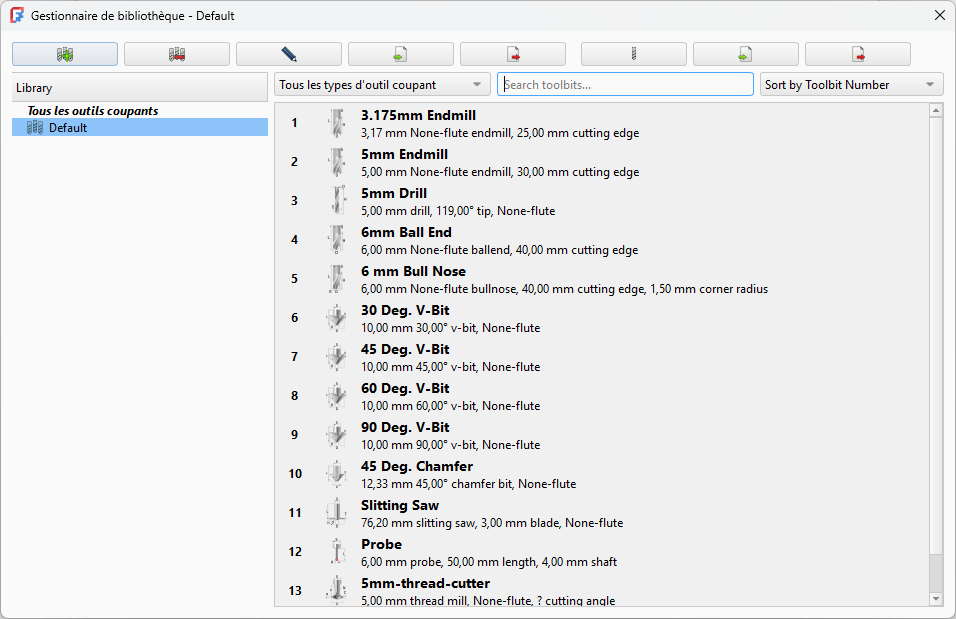
Task: Select the 5mm Drill tool icon
Action: (336, 201)
